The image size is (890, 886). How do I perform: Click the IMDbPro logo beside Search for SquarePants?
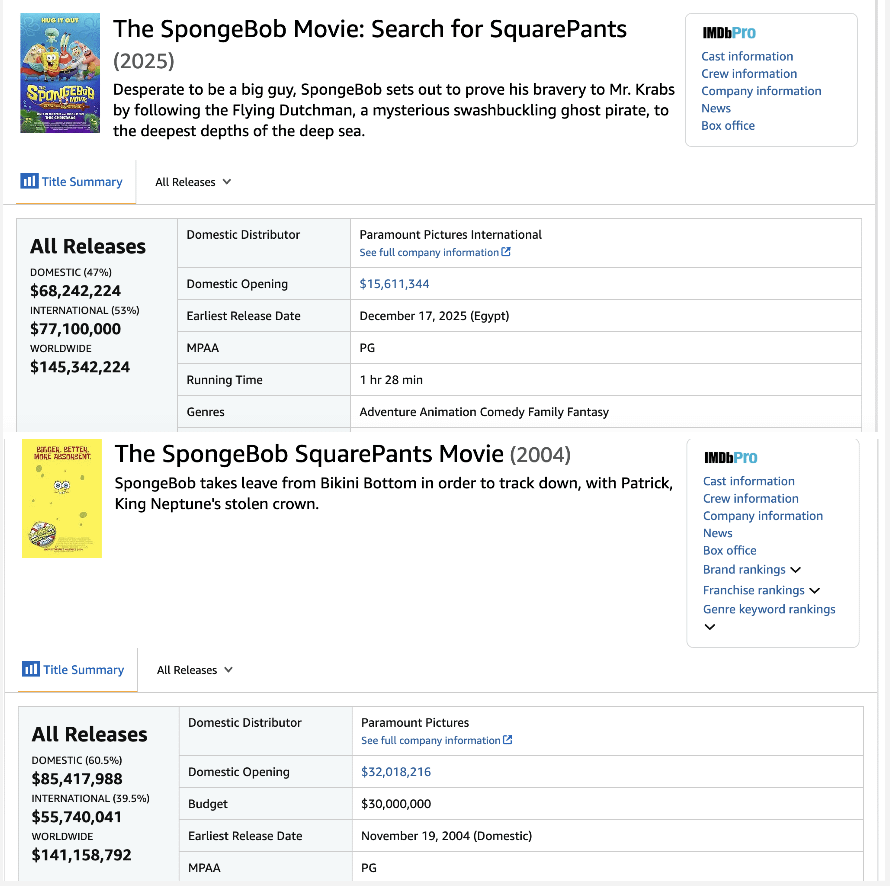click(x=729, y=33)
